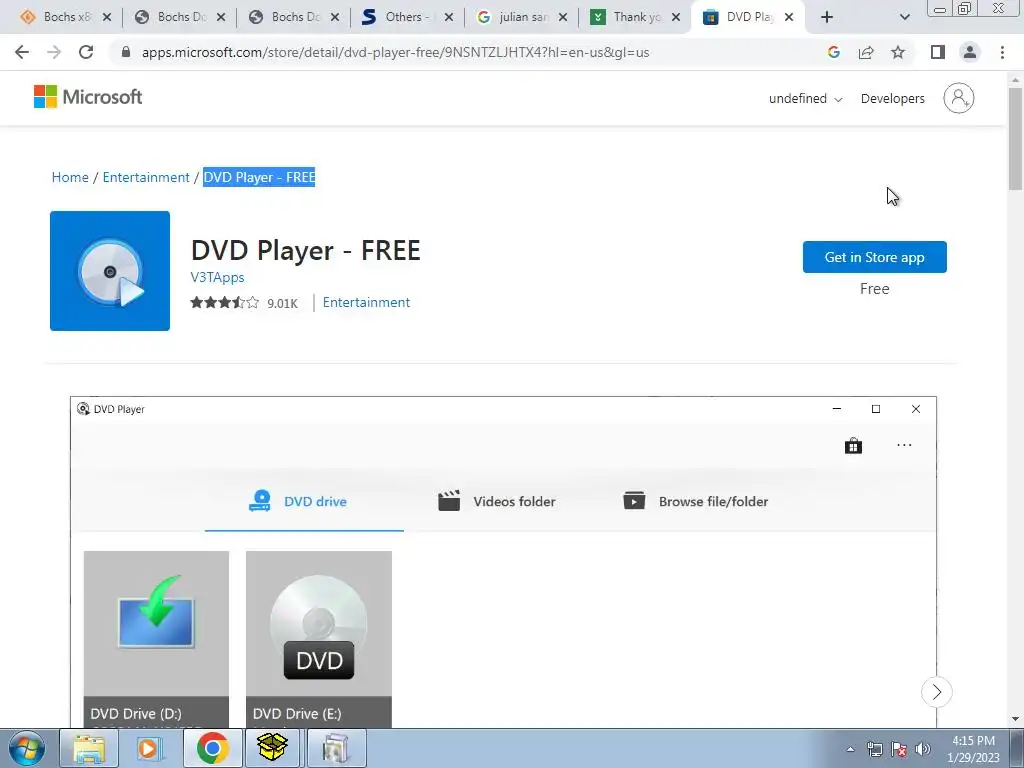Open Windows Explorer from taskbar
Screen dimensions: 1024x768
click(89, 748)
